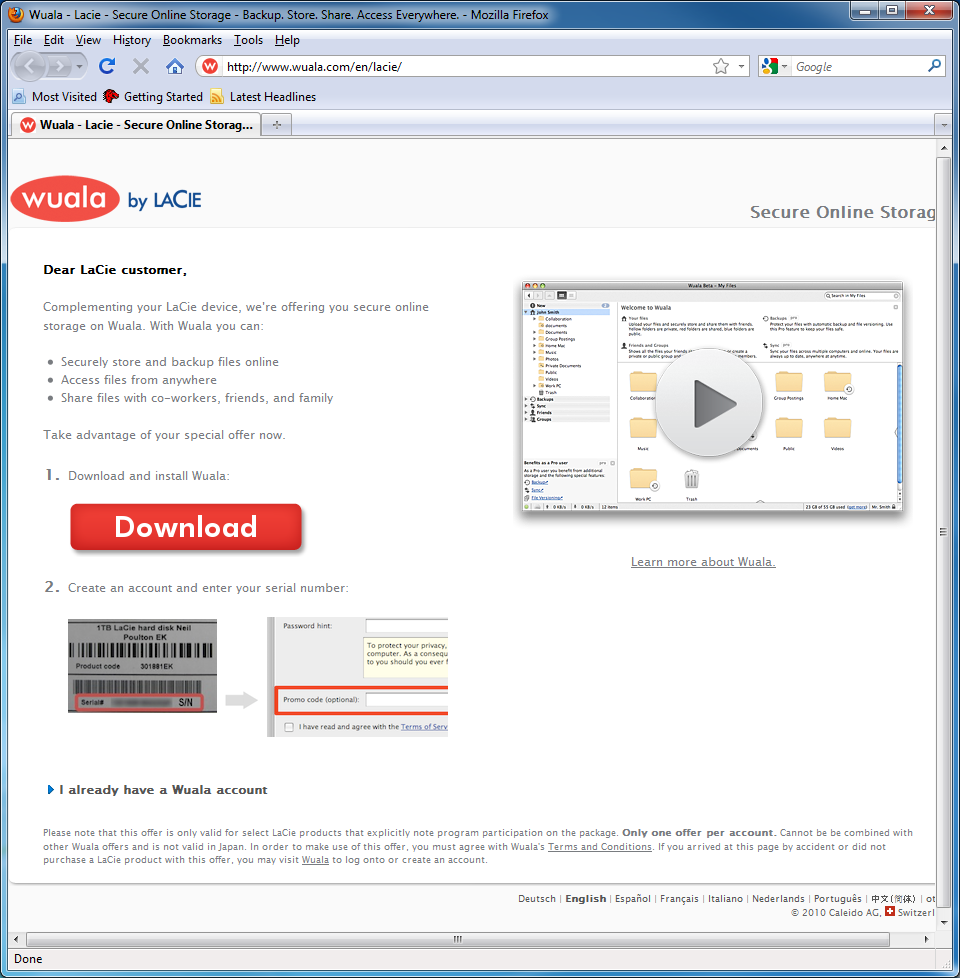Viewport: 960px width, 978px height.
Task: Switch language to Chinese (中文)
Action: [x=893, y=899]
